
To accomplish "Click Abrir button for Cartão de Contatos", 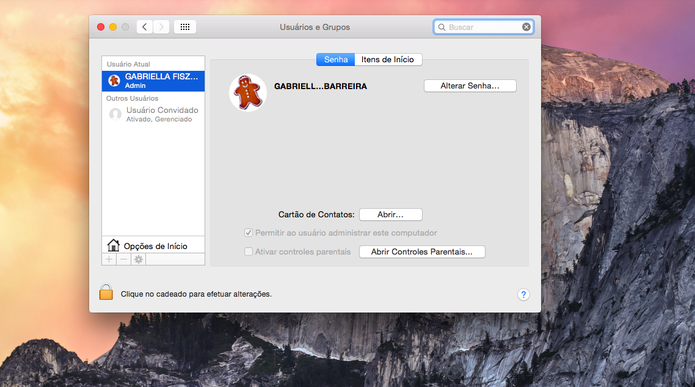I will click(390, 215).
